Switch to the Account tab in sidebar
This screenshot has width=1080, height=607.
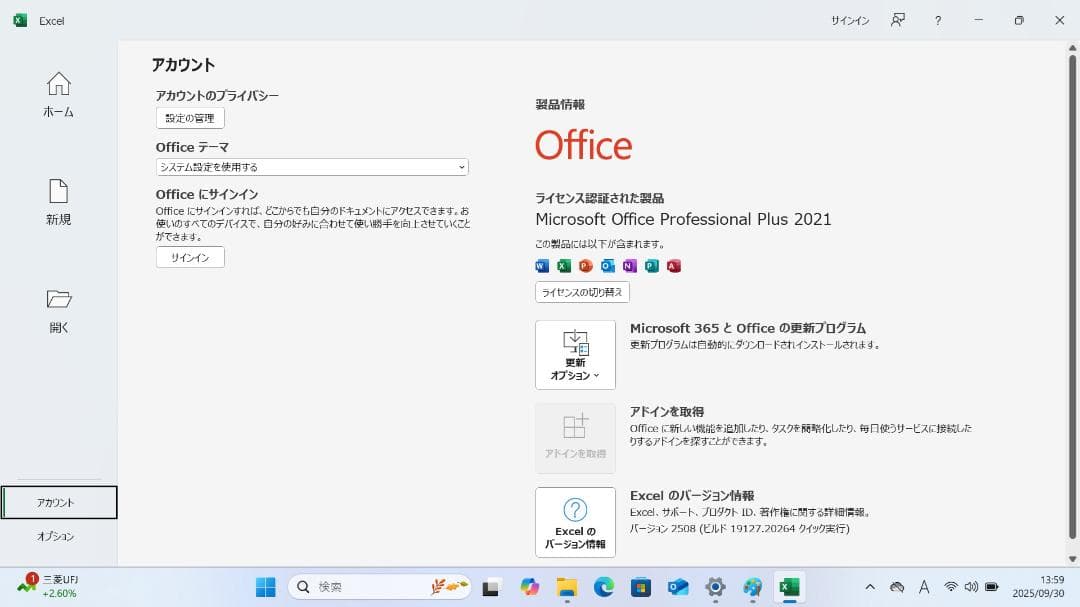pyautogui.click(x=58, y=502)
